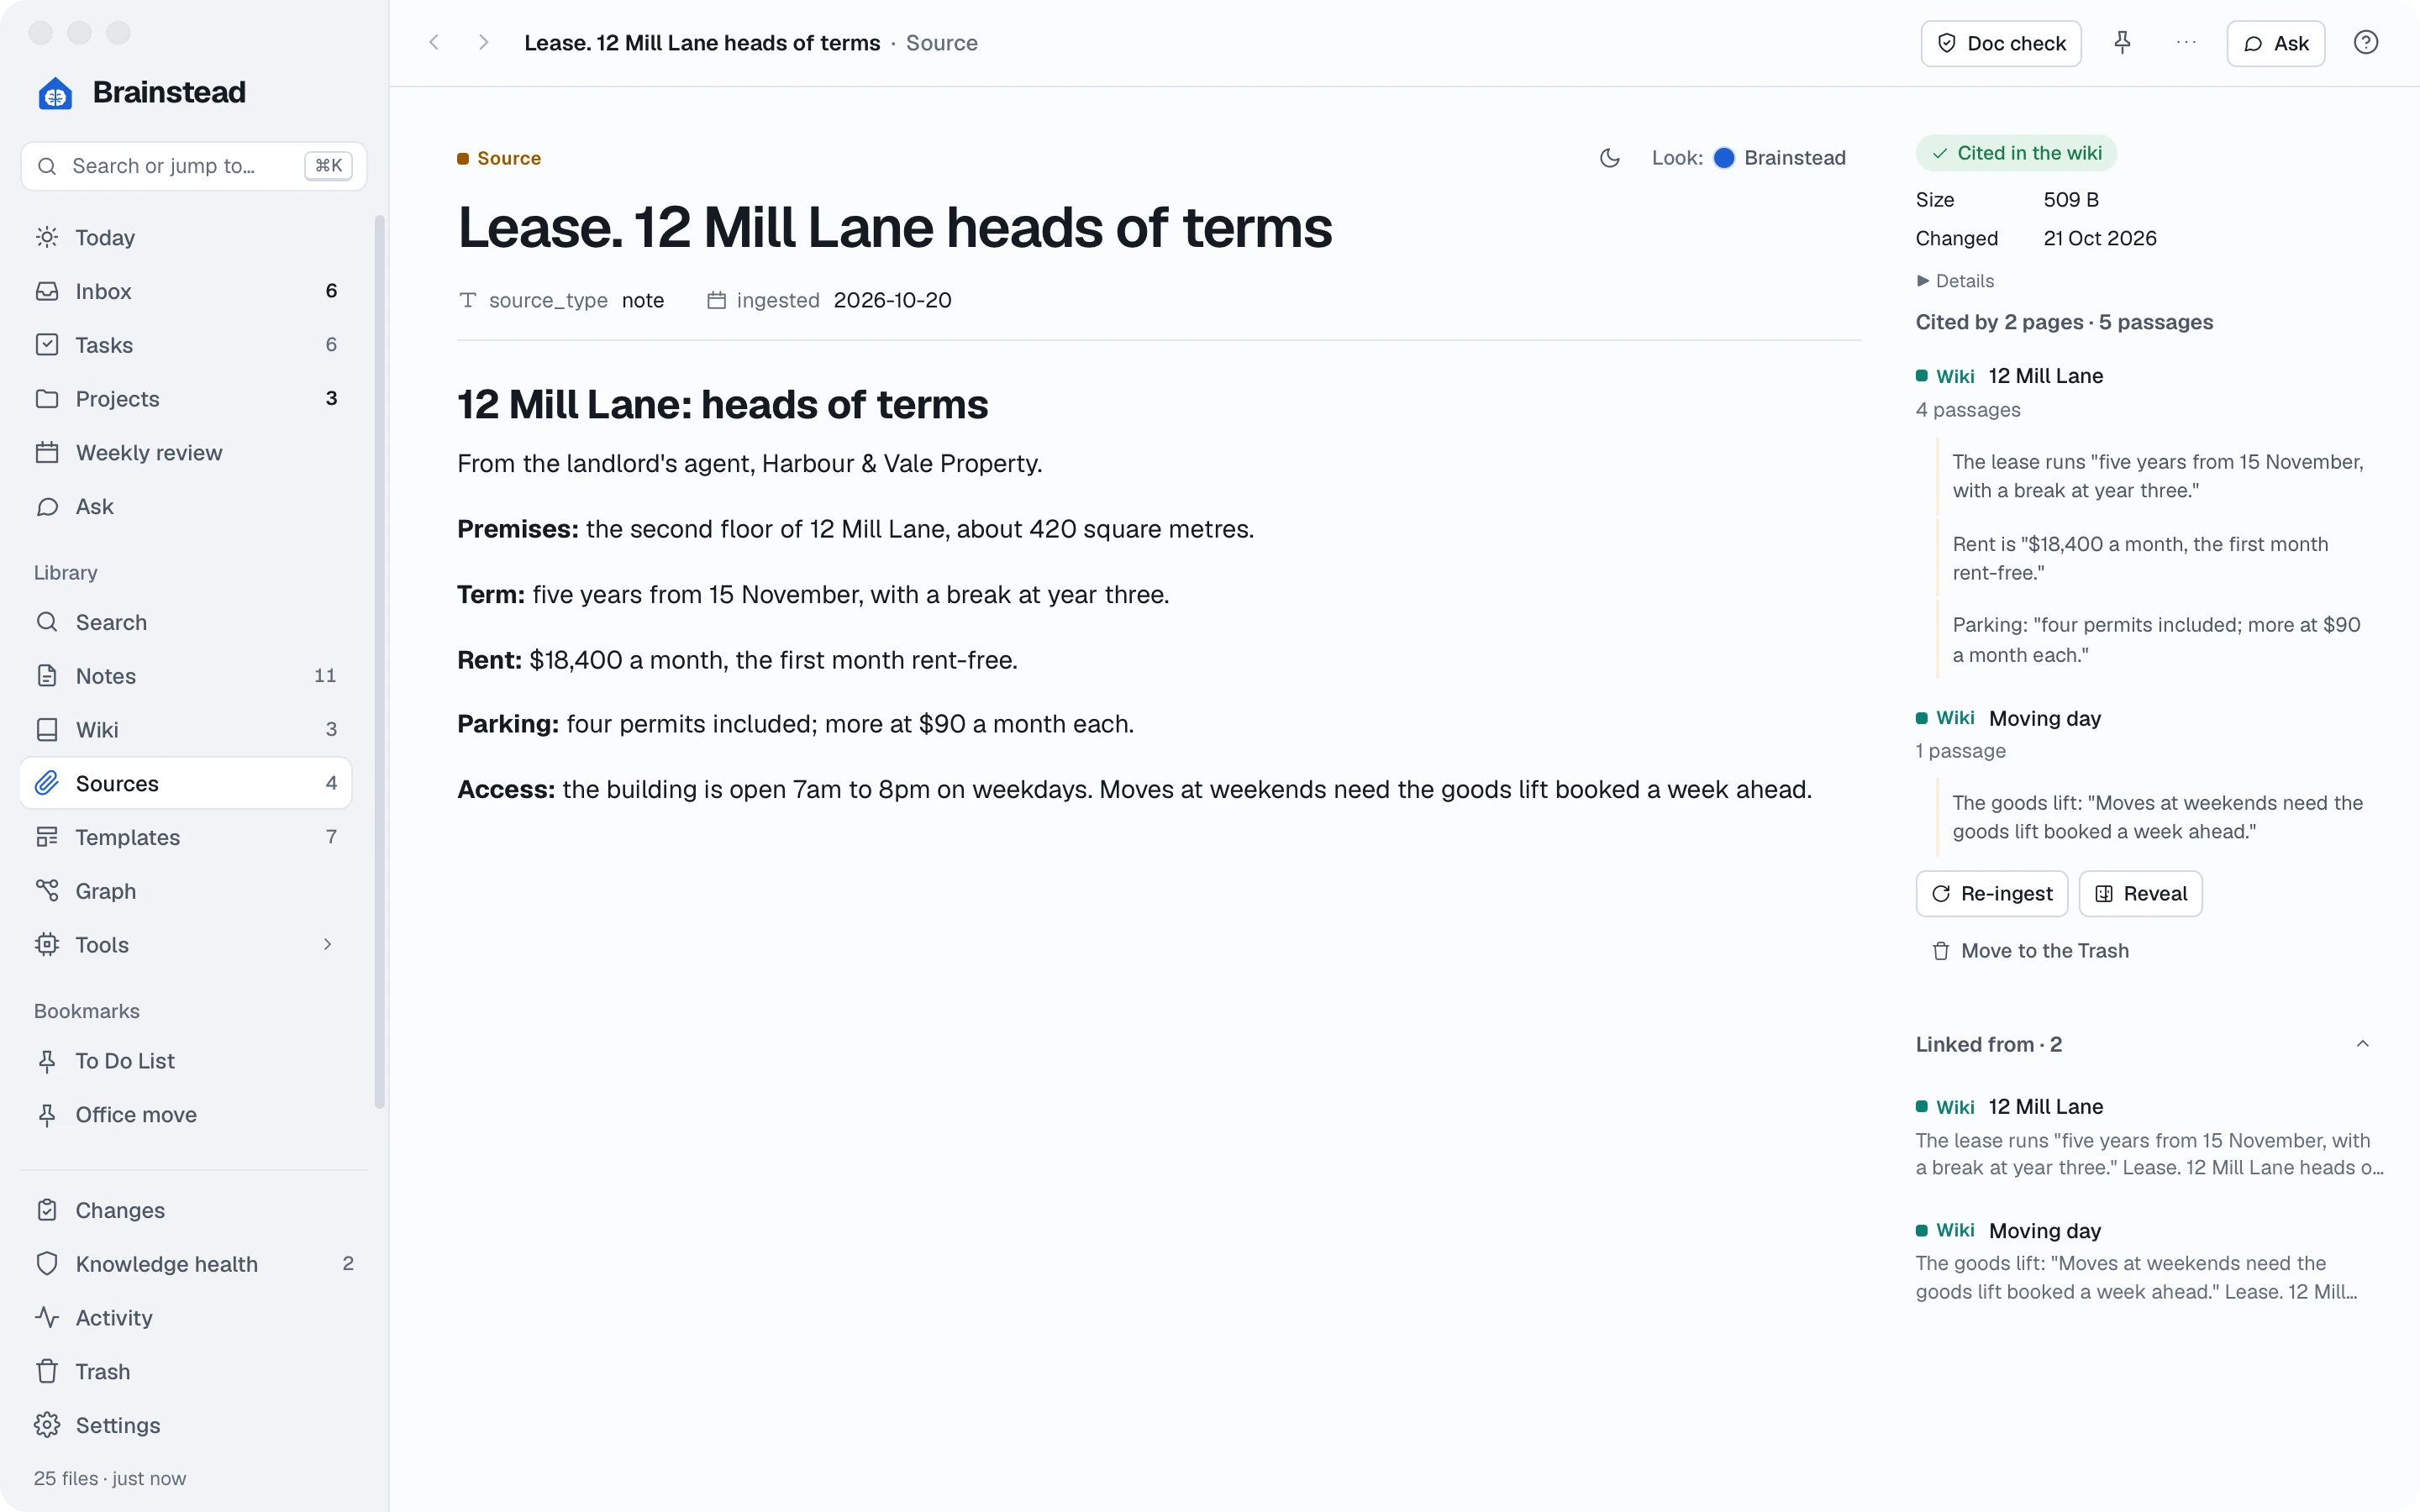The height and width of the screenshot is (1512, 2420).
Task: Expand the Details disclosure triangle
Action: 1922,281
